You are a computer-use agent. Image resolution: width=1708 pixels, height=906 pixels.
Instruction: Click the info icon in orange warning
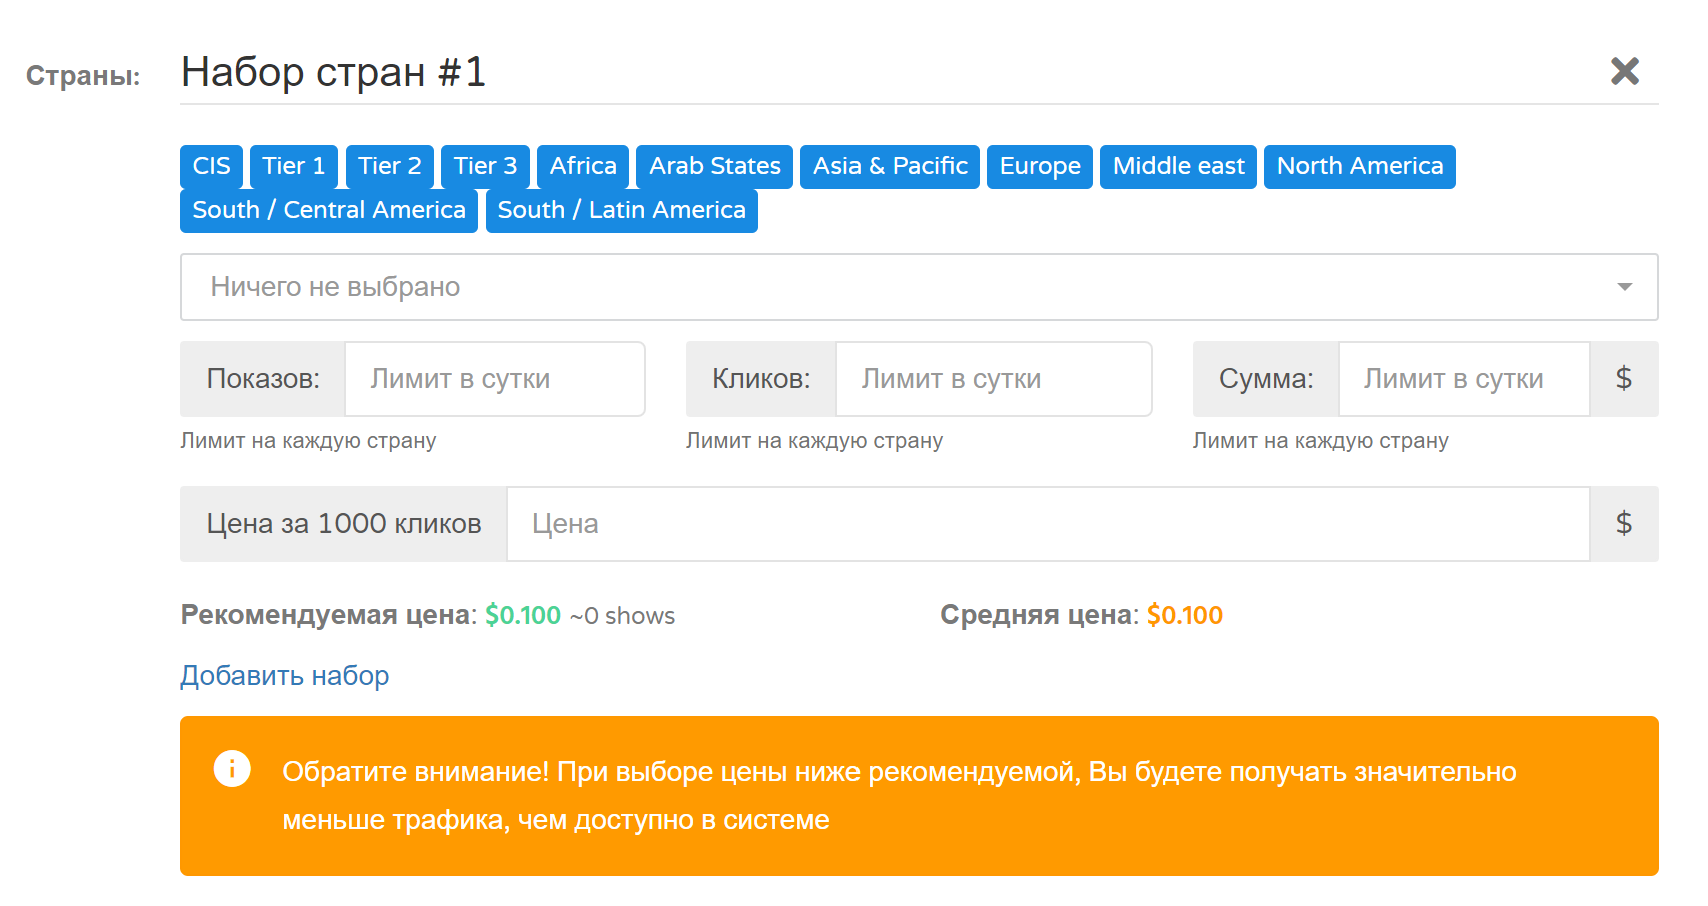[232, 769]
